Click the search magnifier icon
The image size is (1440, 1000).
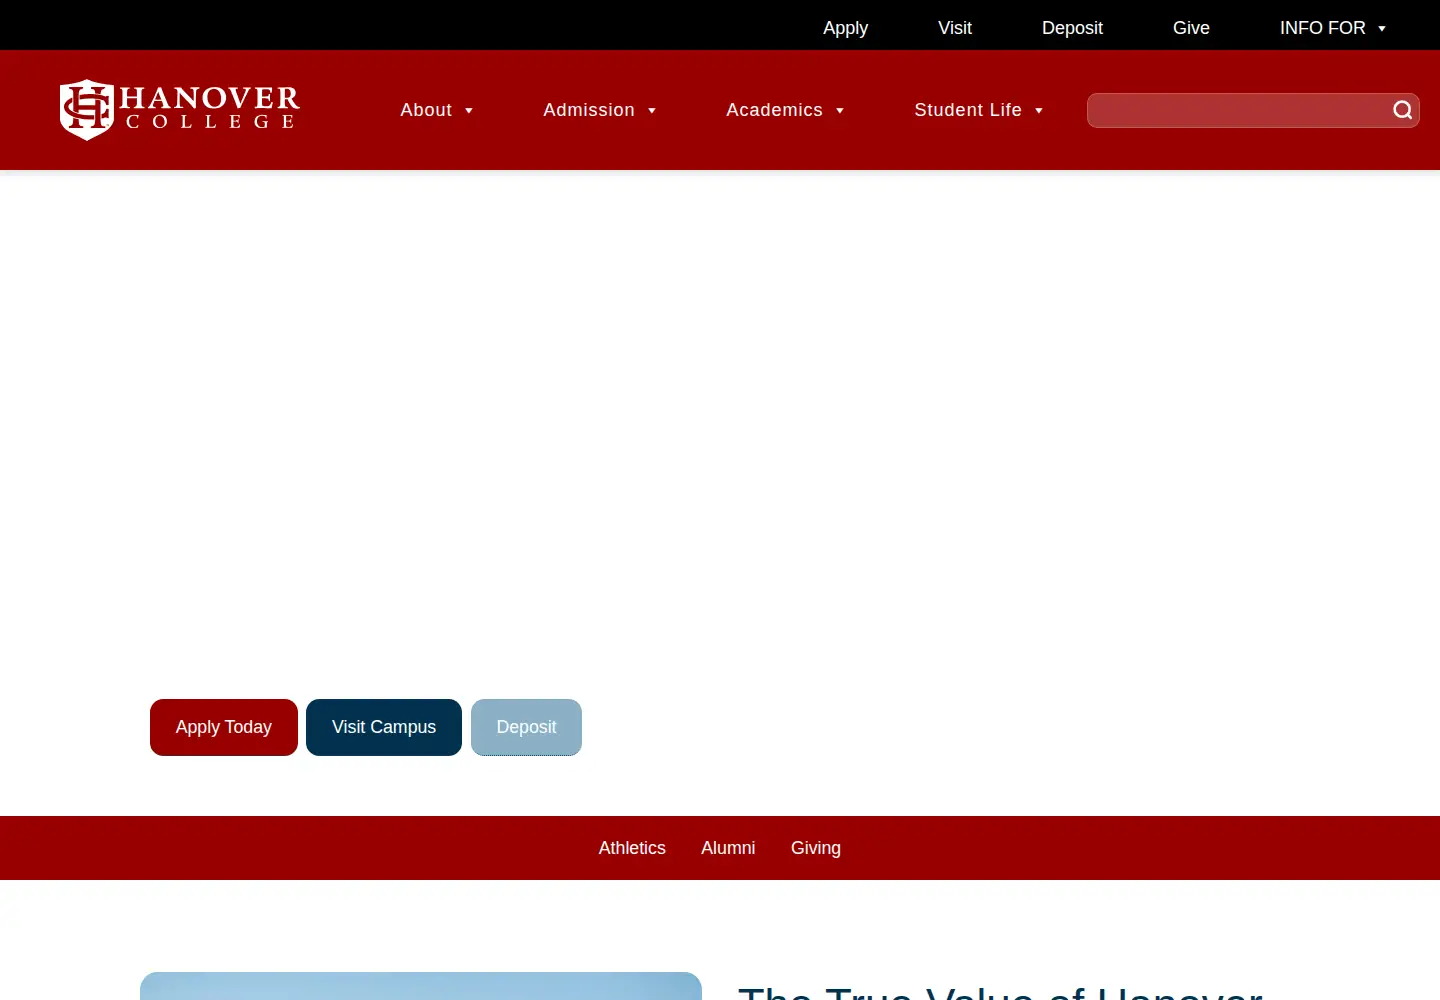click(1403, 110)
